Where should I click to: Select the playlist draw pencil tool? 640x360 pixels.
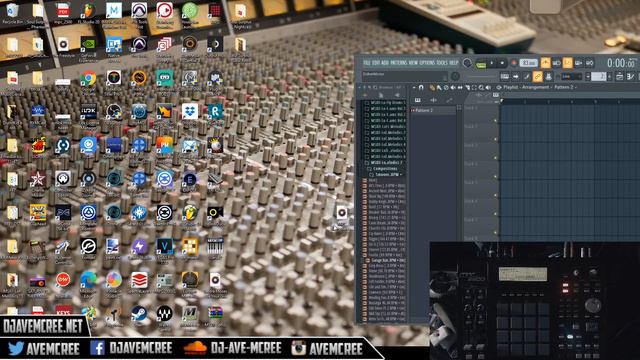(432, 87)
